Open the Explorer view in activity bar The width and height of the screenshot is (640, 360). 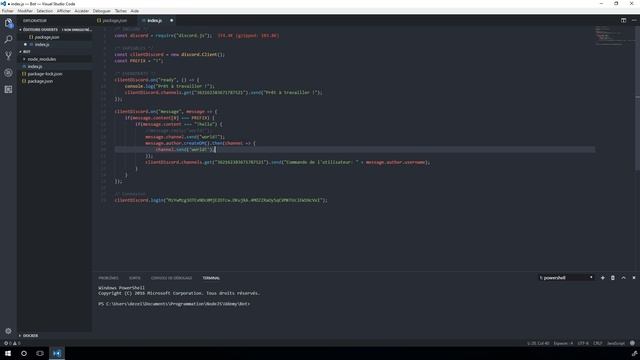(x=8, y=23)
